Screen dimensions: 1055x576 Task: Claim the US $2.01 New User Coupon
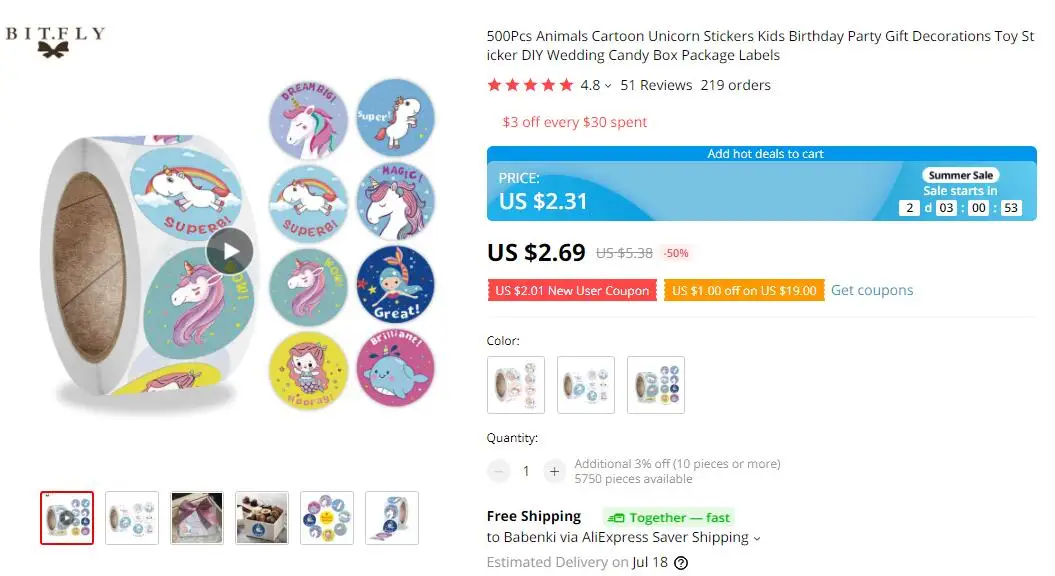pos(572,291)
